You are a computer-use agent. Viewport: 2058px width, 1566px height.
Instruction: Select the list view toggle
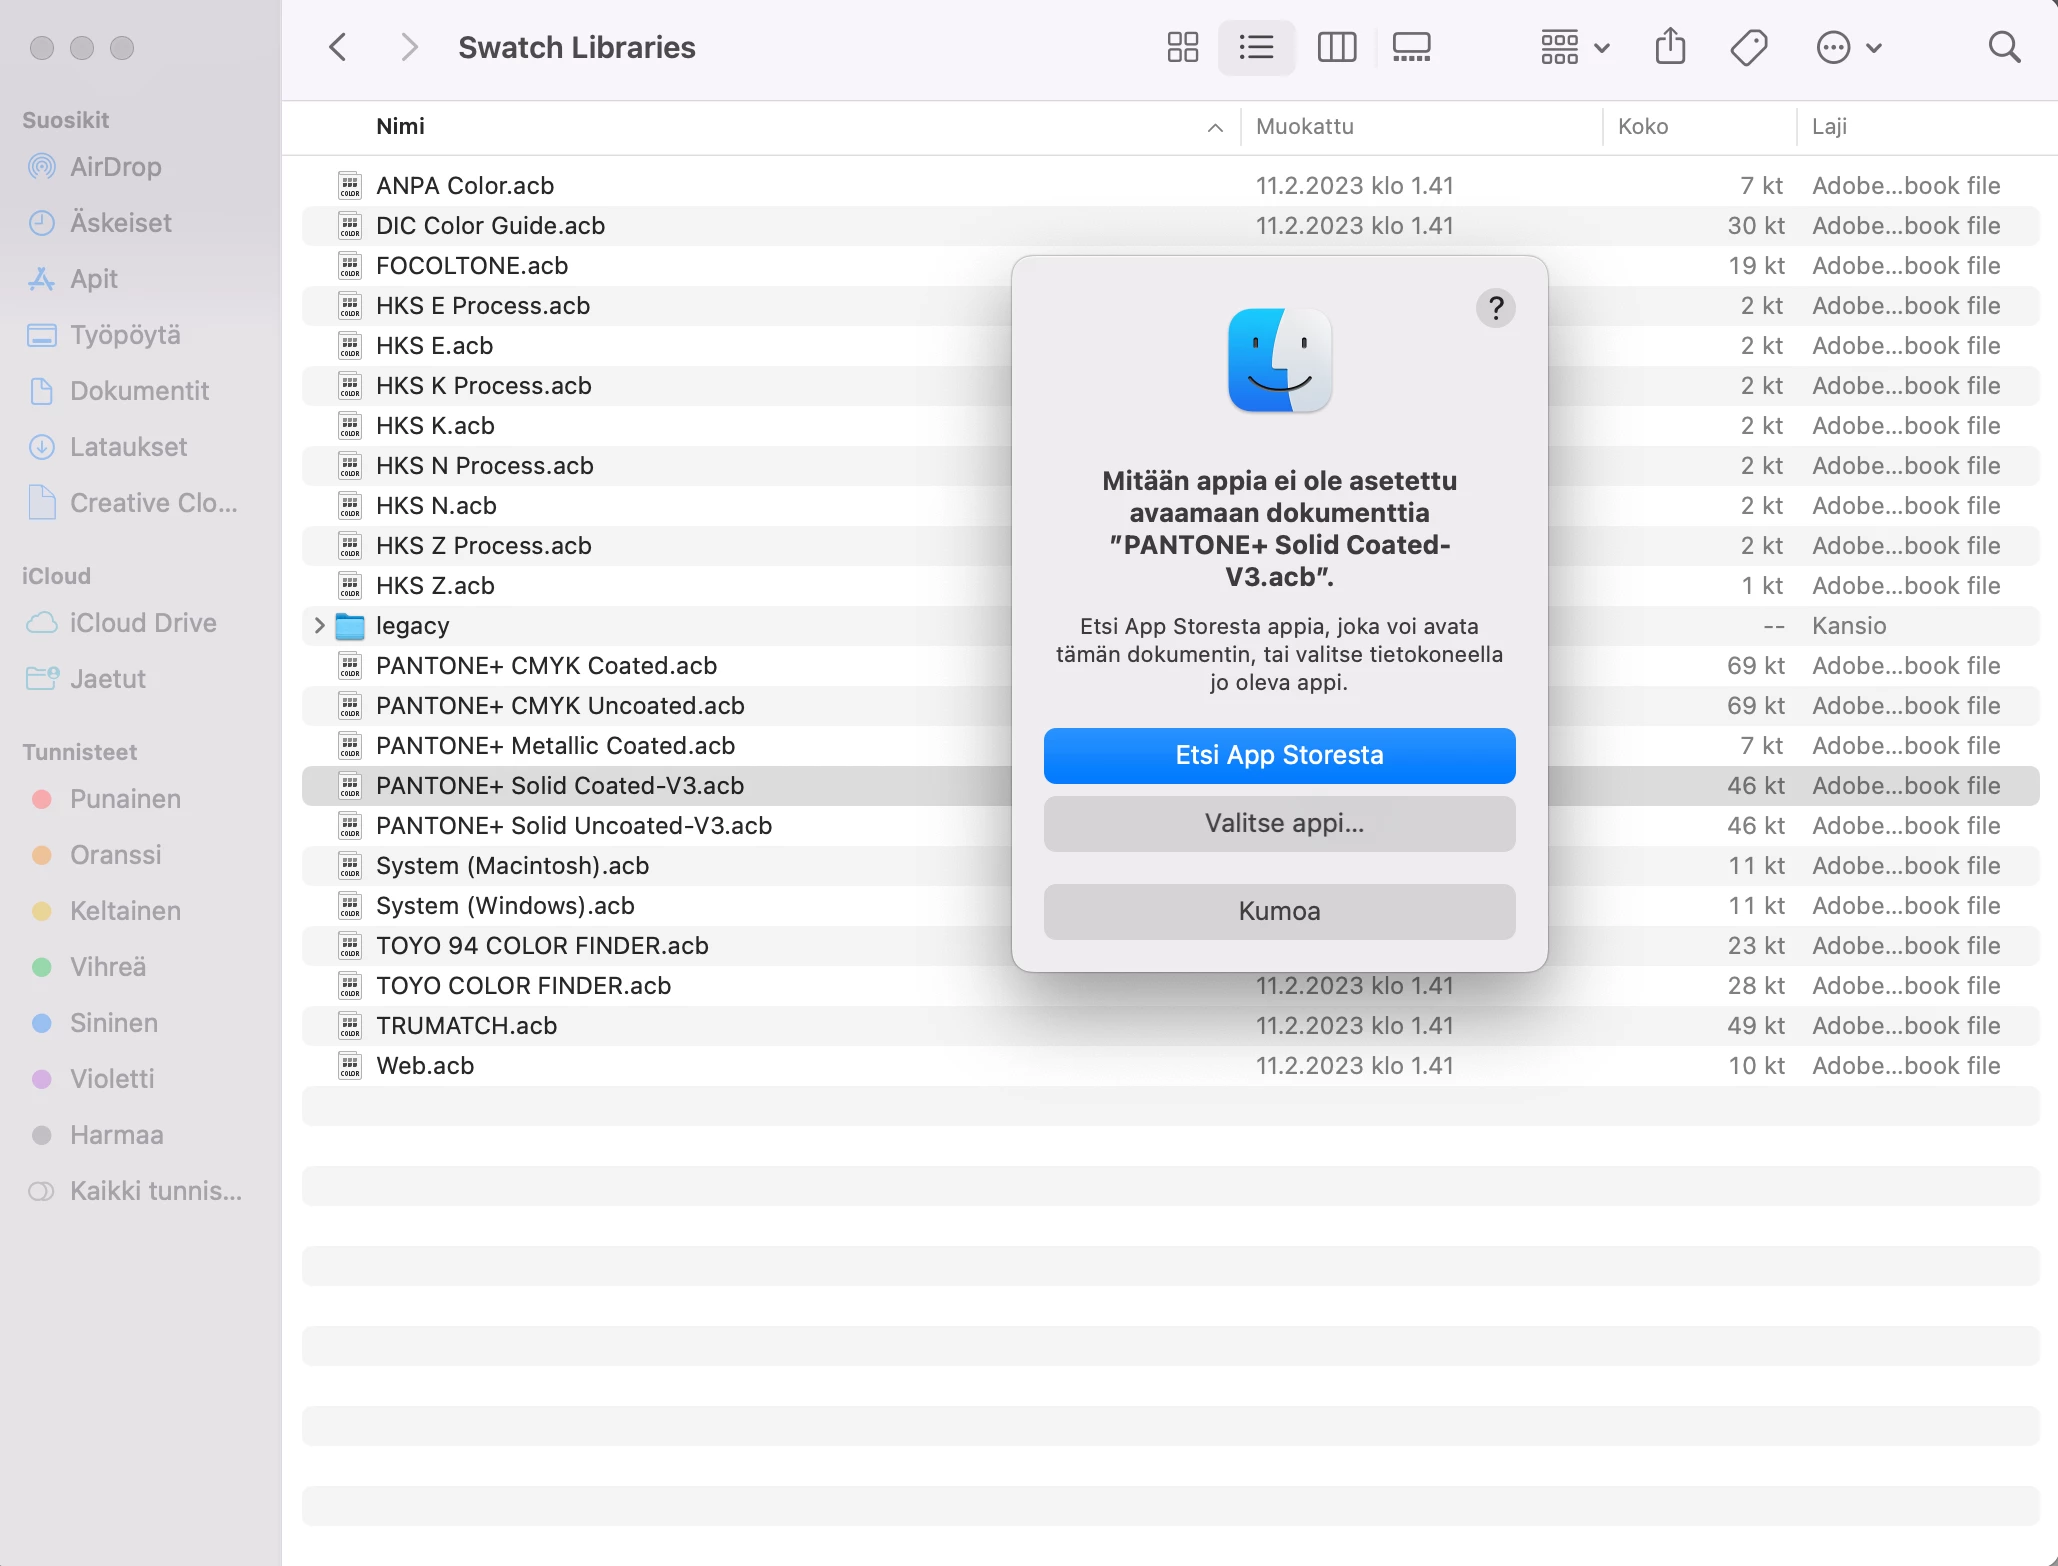pos(1256,47)
